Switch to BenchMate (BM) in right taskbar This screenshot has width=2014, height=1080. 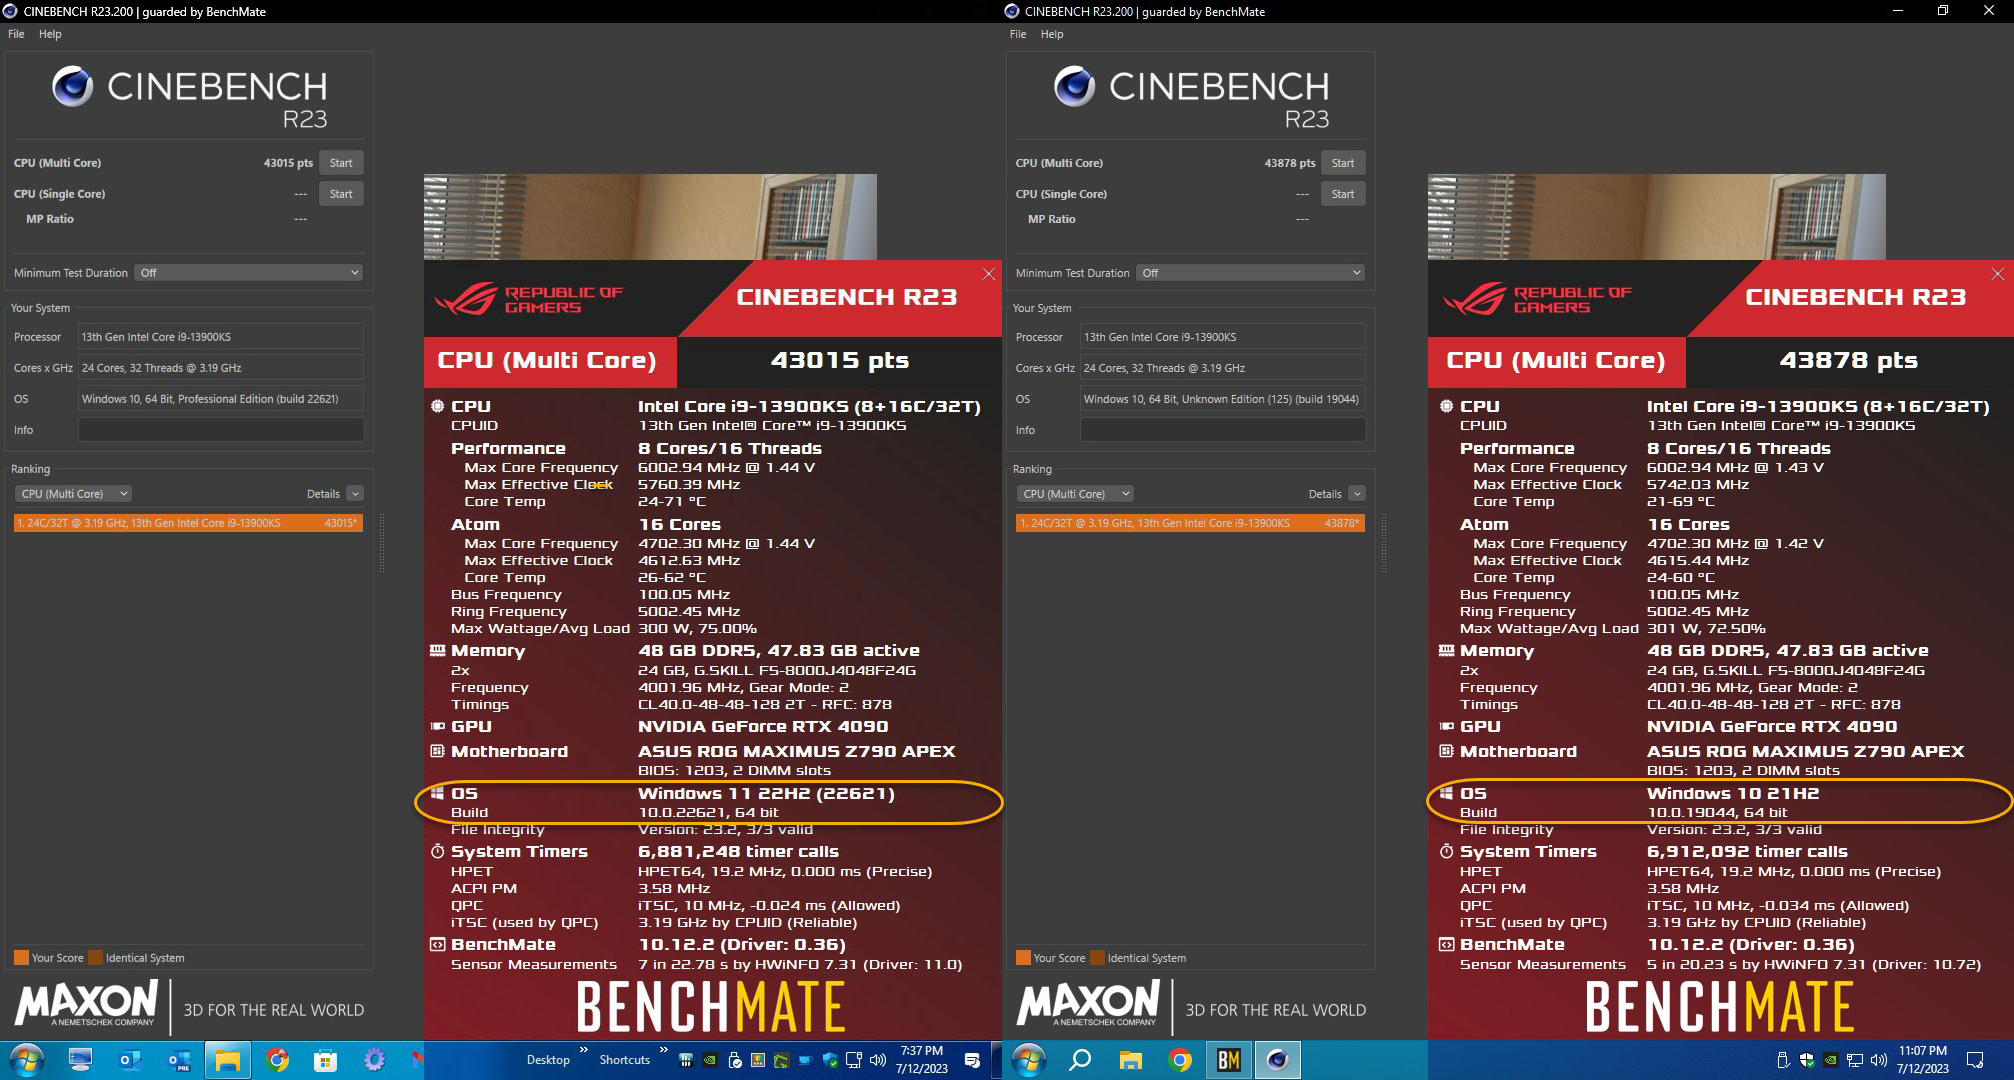pyautogui.click(x=1228, y=1060)
